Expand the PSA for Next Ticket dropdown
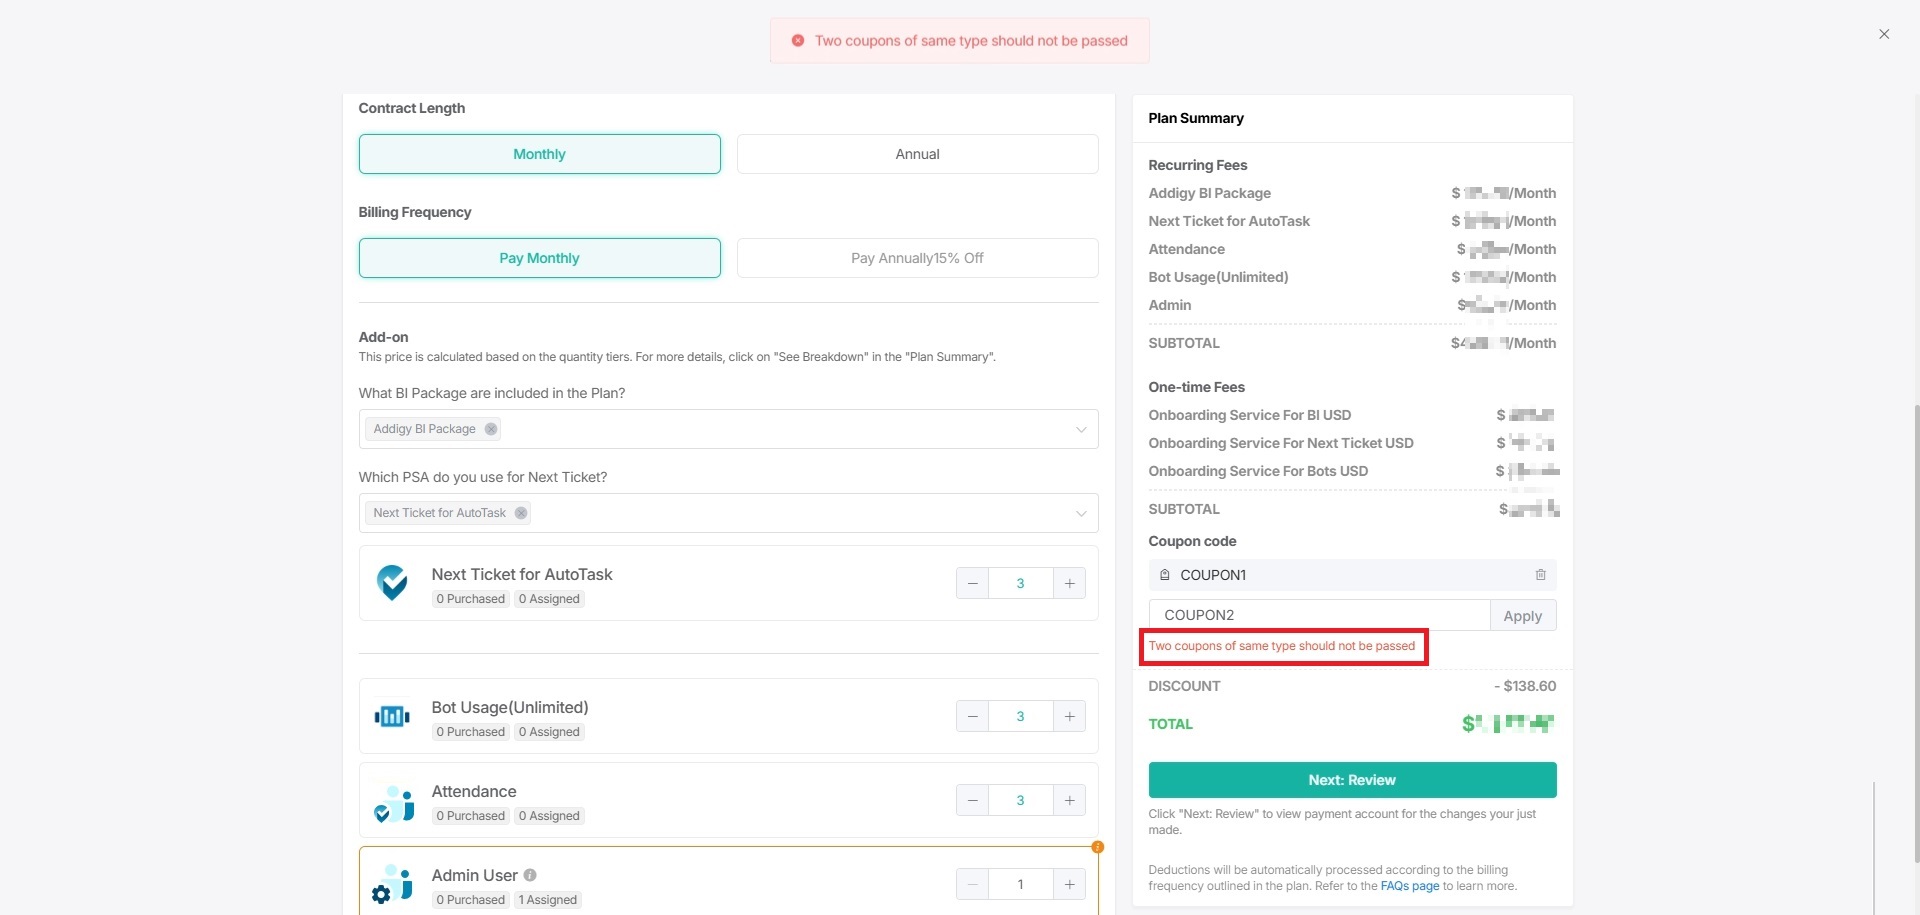The width and height of the screenshot is (1920, 915). point(1080,513)
